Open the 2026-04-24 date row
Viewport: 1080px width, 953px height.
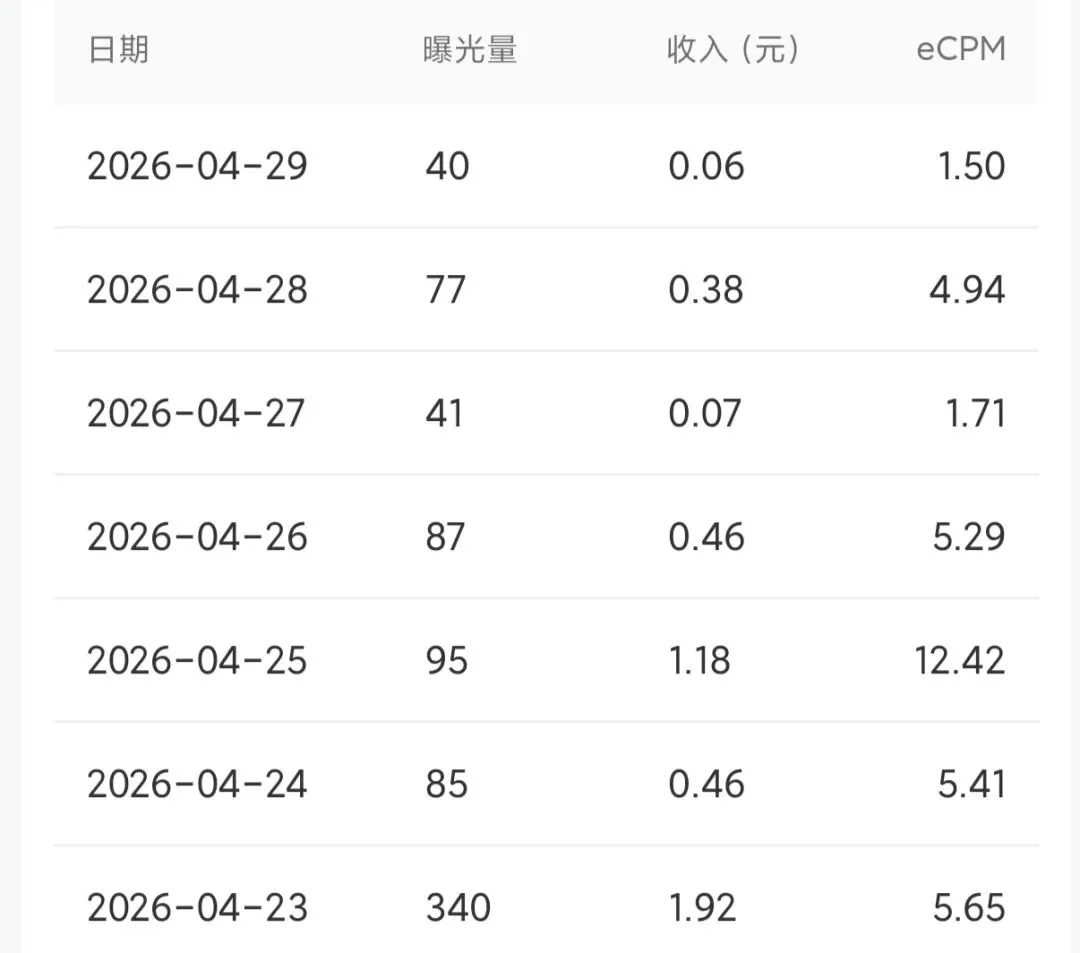coord(546,784)
